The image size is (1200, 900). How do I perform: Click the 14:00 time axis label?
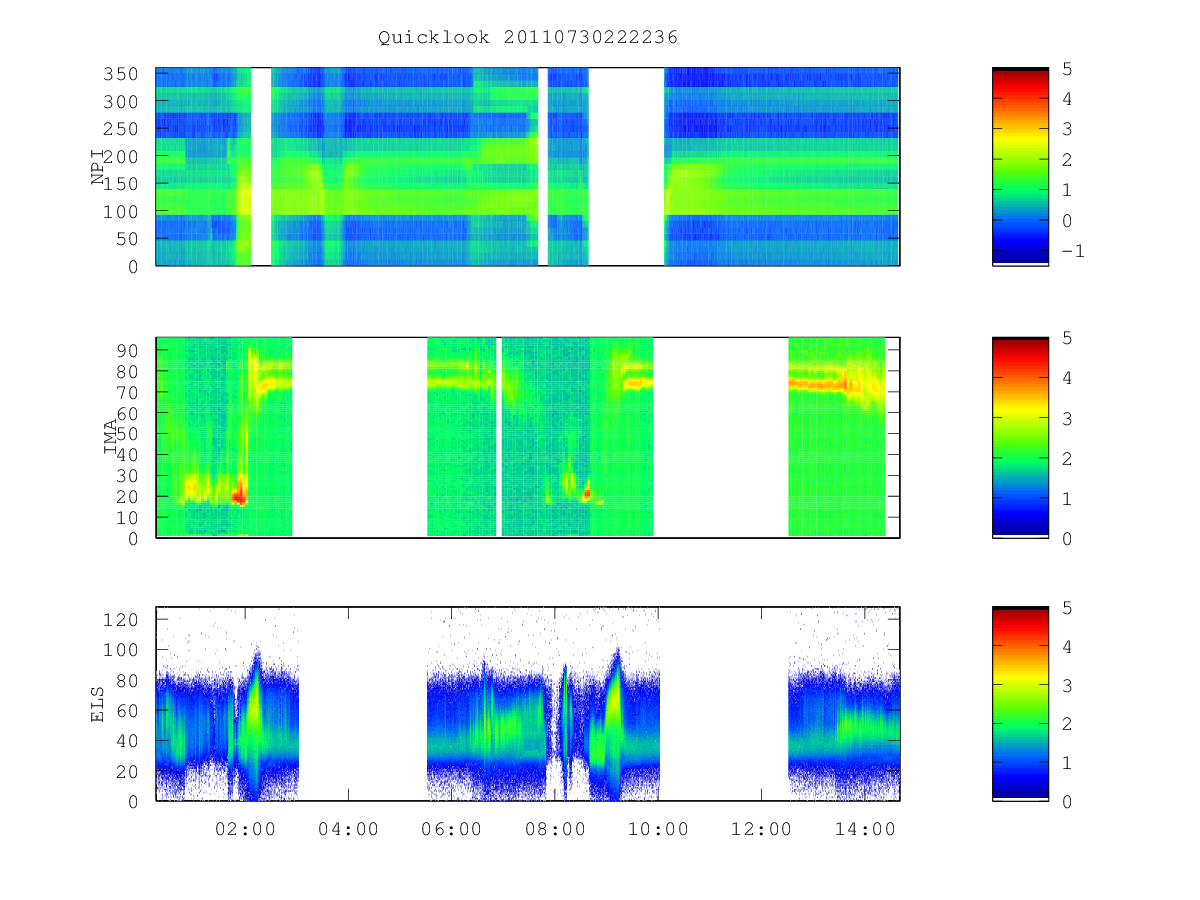[865, 829]
